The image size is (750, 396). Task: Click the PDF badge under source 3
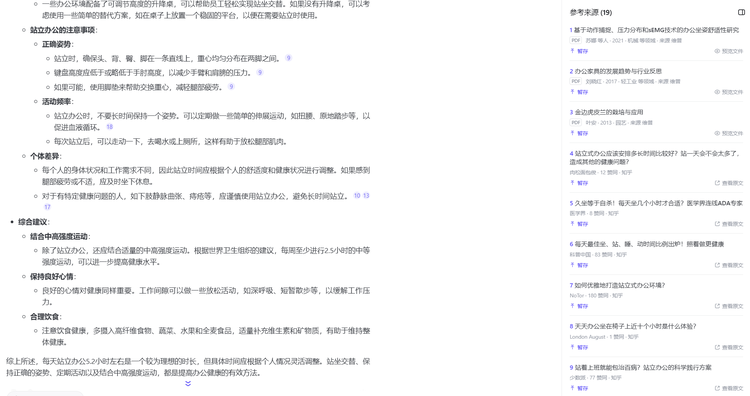(576, 122)
